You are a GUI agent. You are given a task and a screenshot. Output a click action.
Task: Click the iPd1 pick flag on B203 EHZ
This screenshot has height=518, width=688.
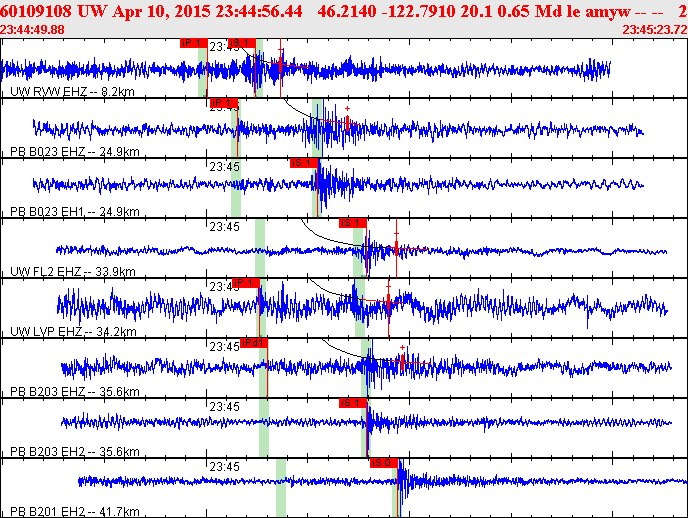pyautogui.click(x=254, y=343)
